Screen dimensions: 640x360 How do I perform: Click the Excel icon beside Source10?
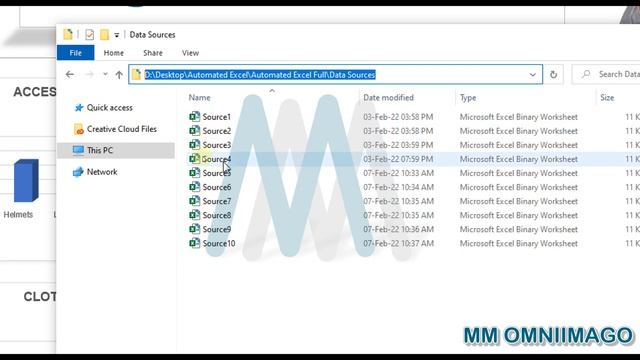(x=194, y=243)
